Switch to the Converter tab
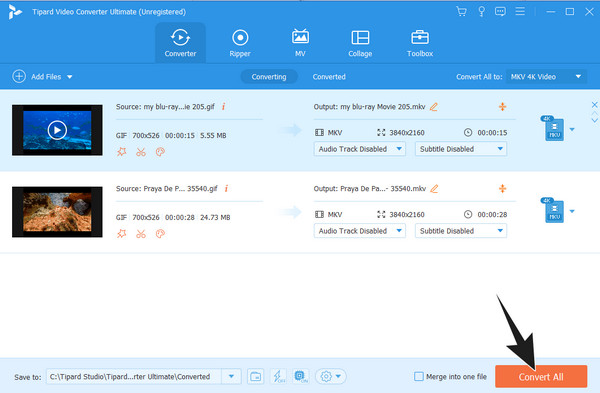 tap(180, 42)
